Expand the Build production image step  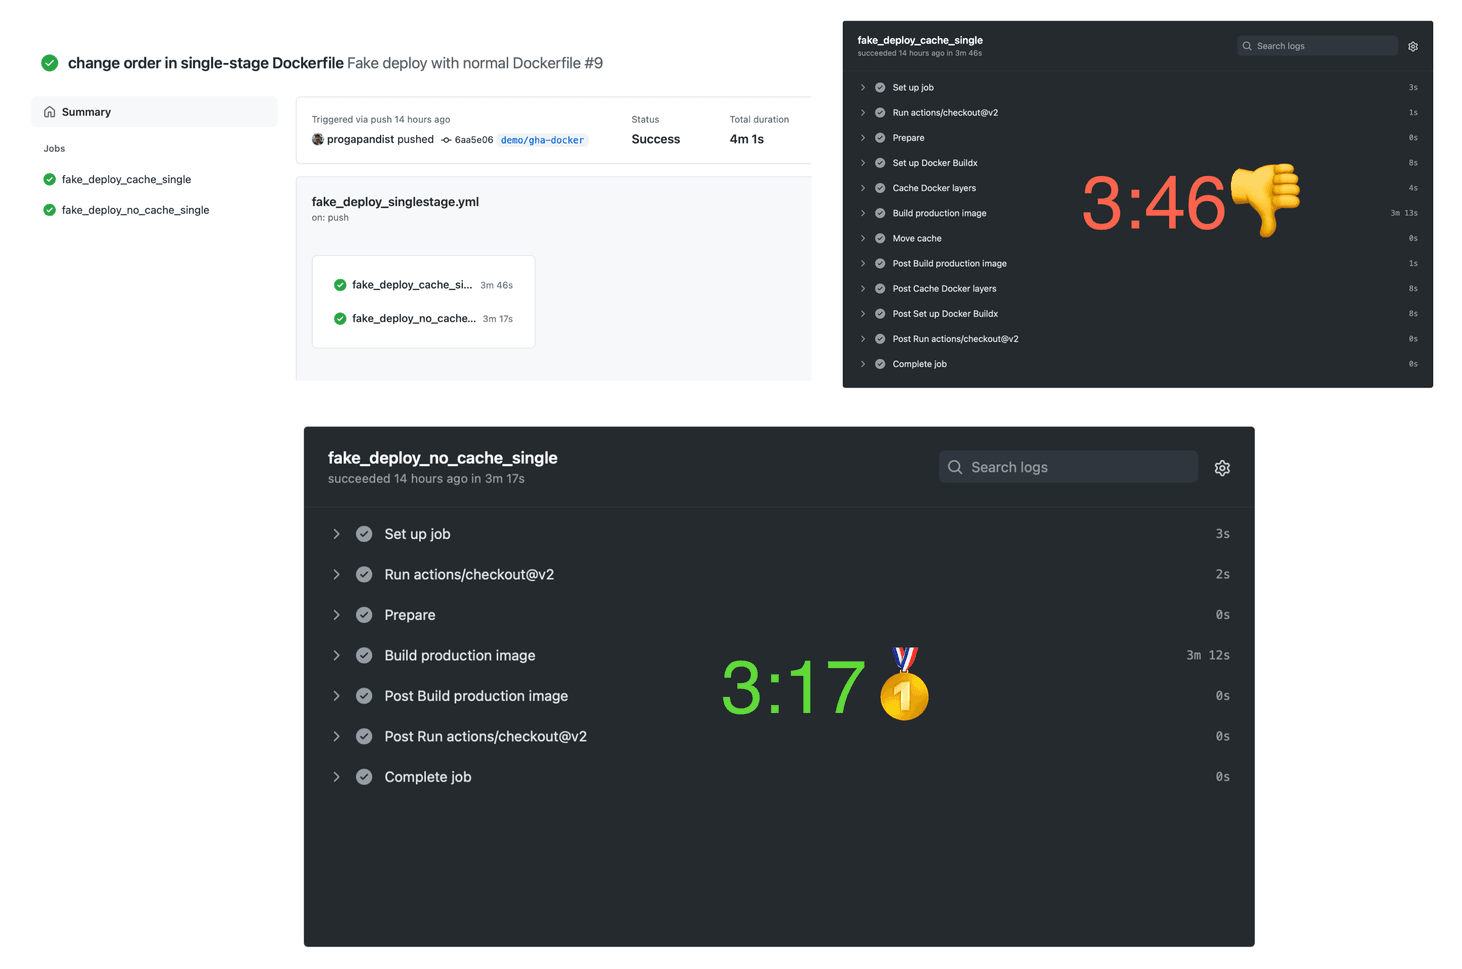[x=337, y=655]
